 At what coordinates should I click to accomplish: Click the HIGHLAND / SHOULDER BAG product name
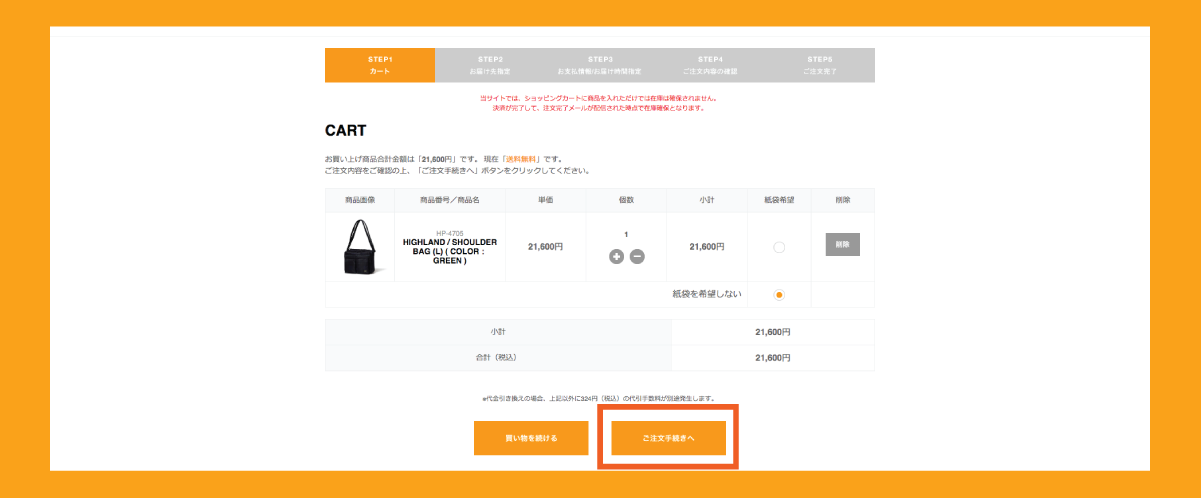(450, 251)
